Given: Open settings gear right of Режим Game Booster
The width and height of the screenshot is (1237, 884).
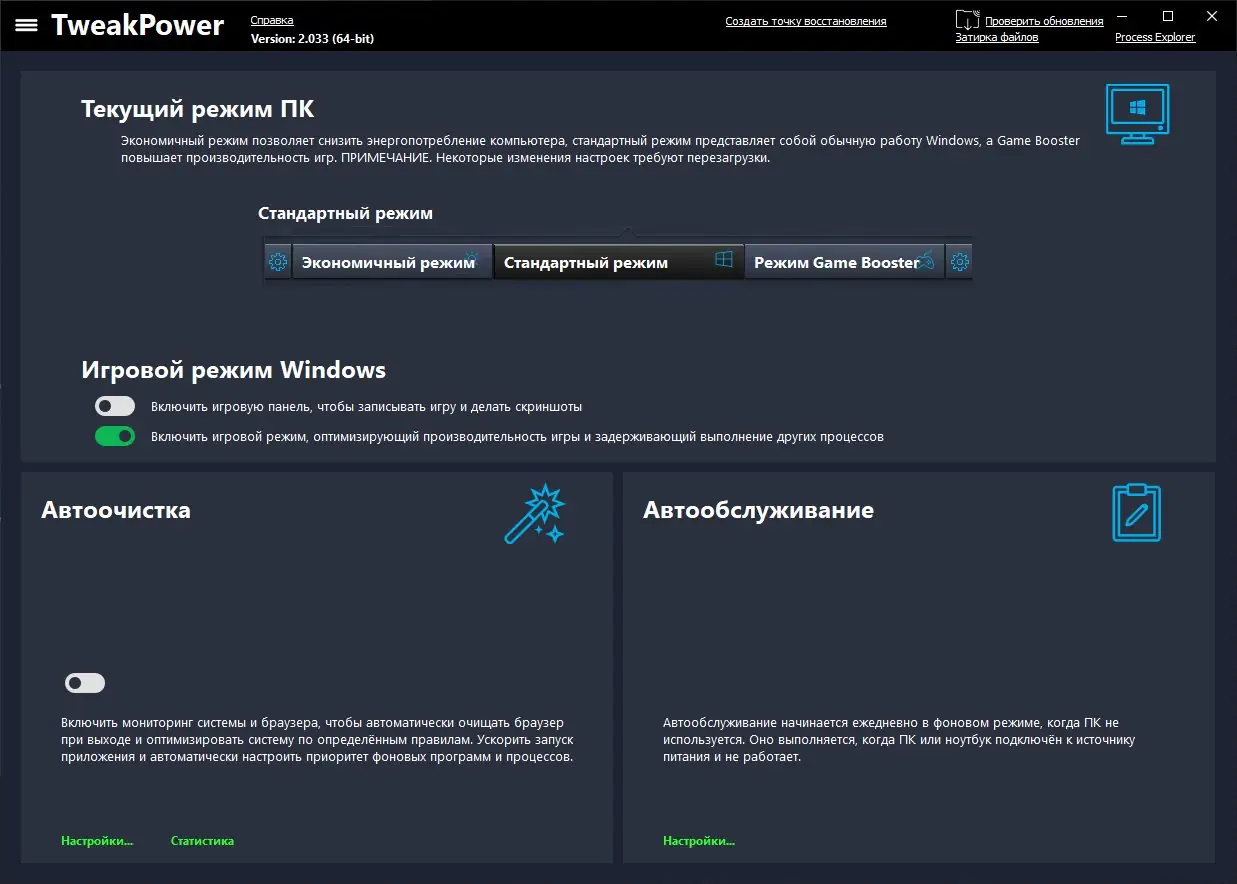Looking at the screenshot, I should point(959,262).
